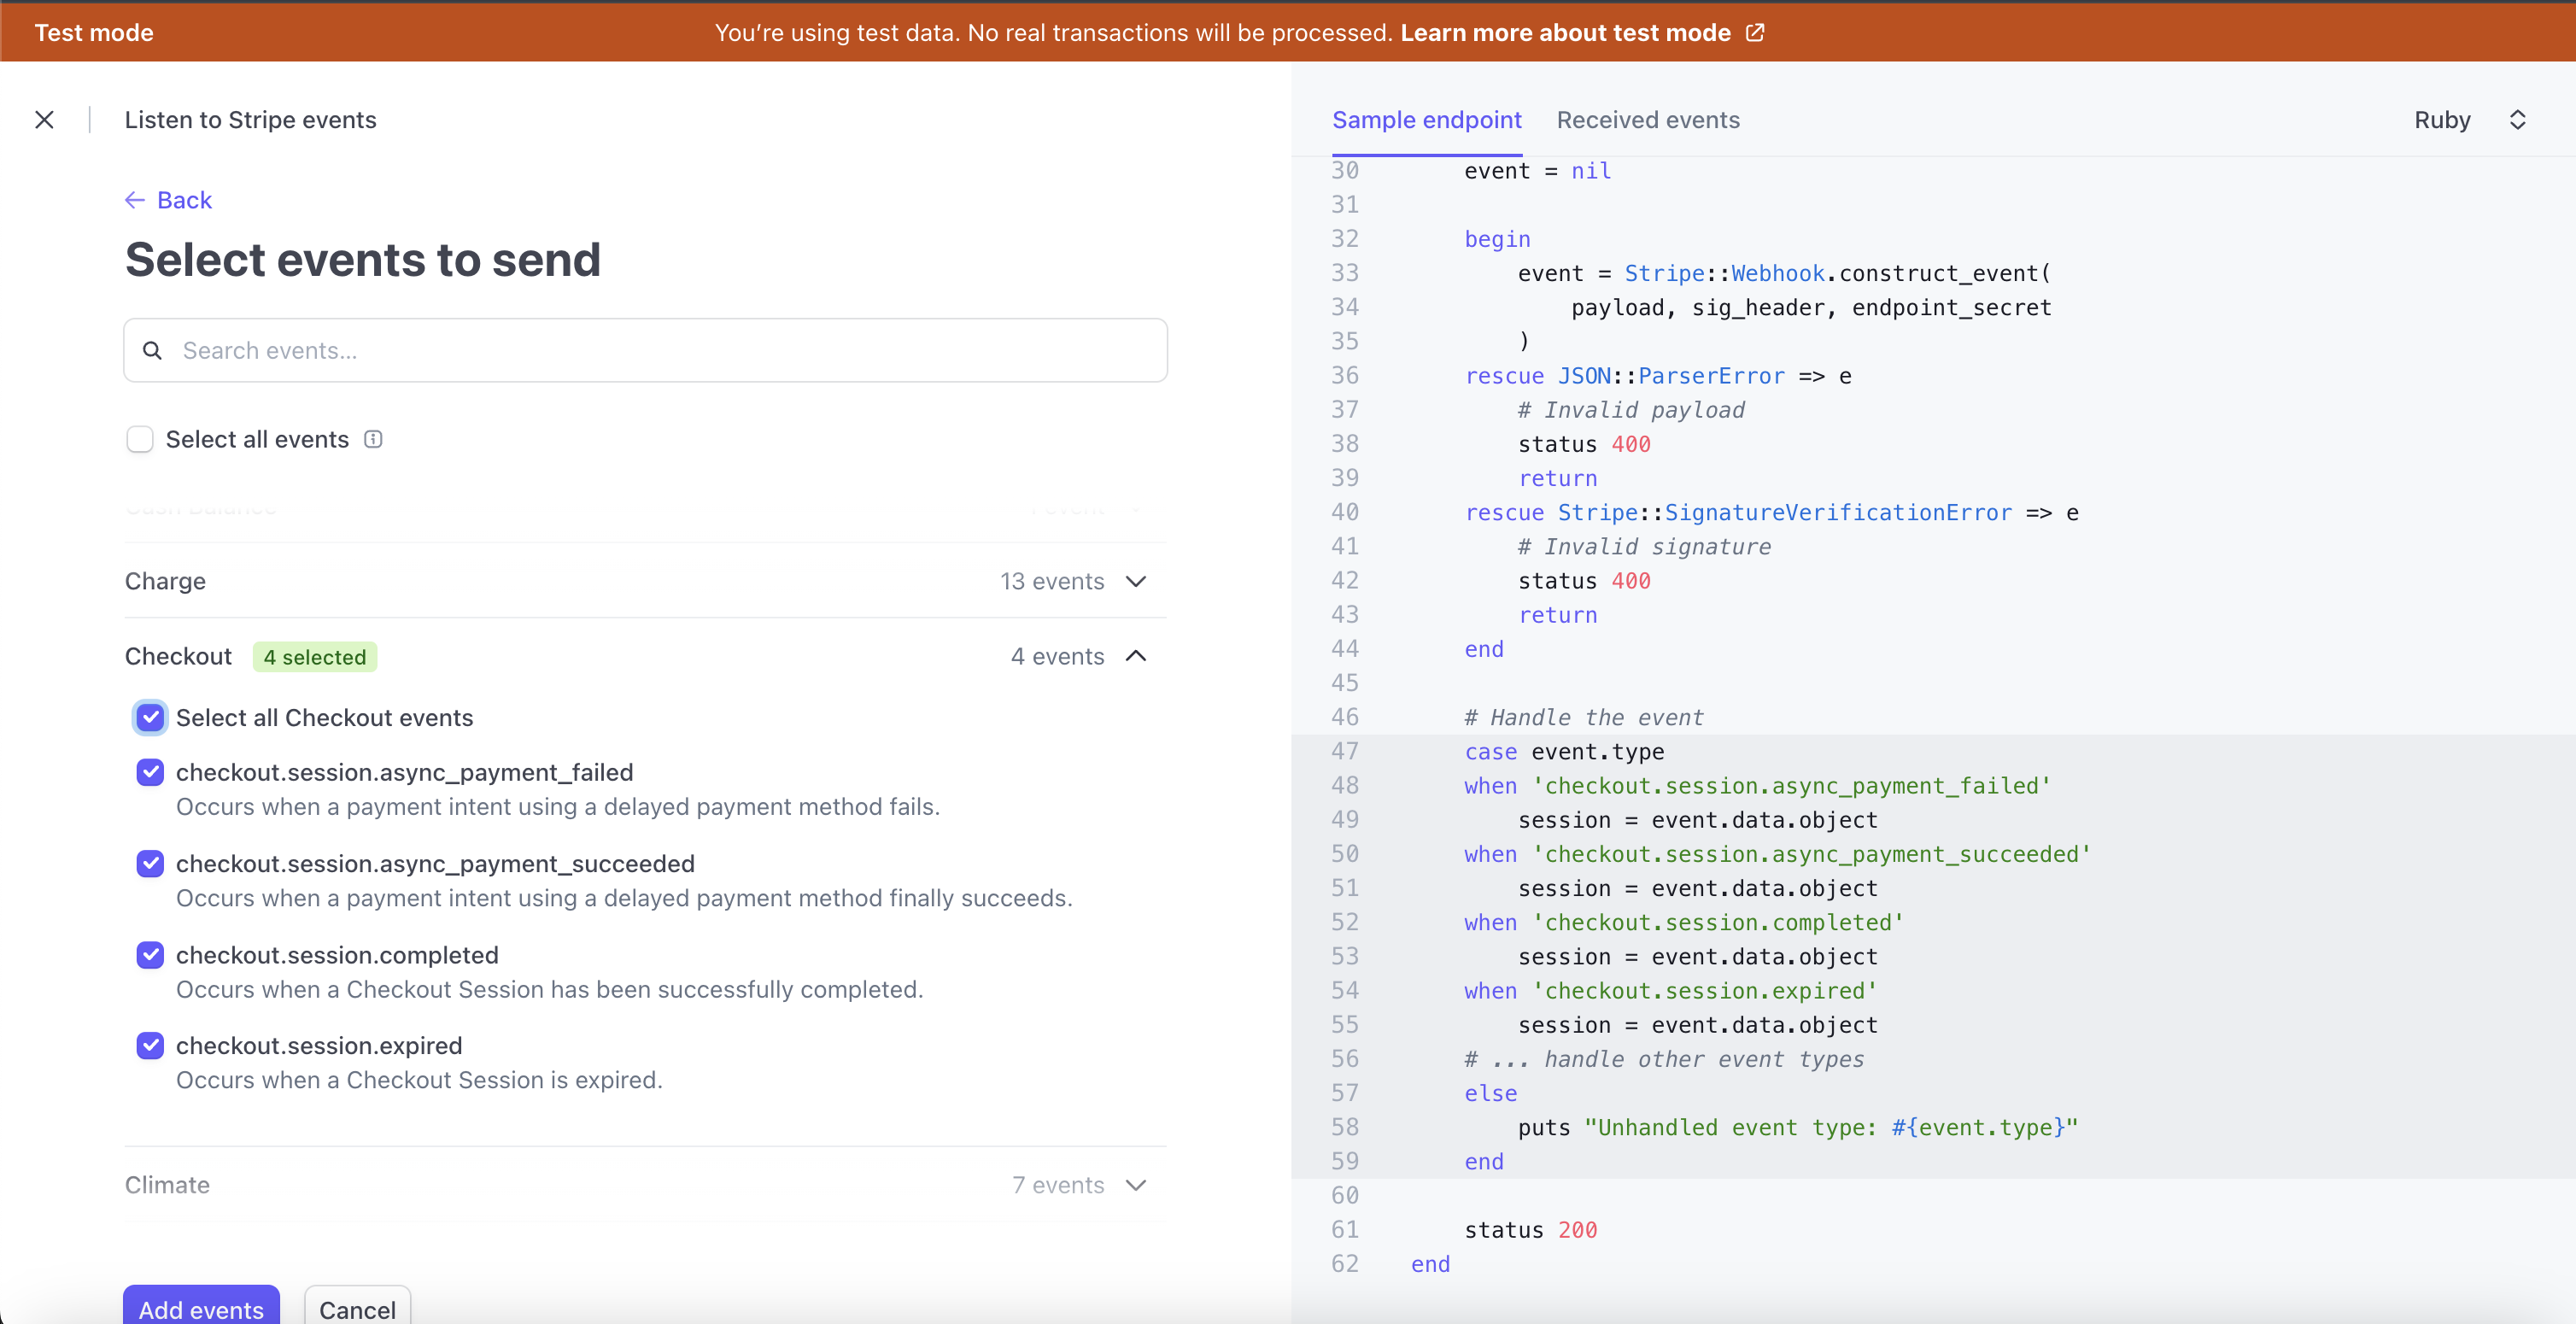
Task: Click the info icon beside Select all events
Action: point(373,439)
